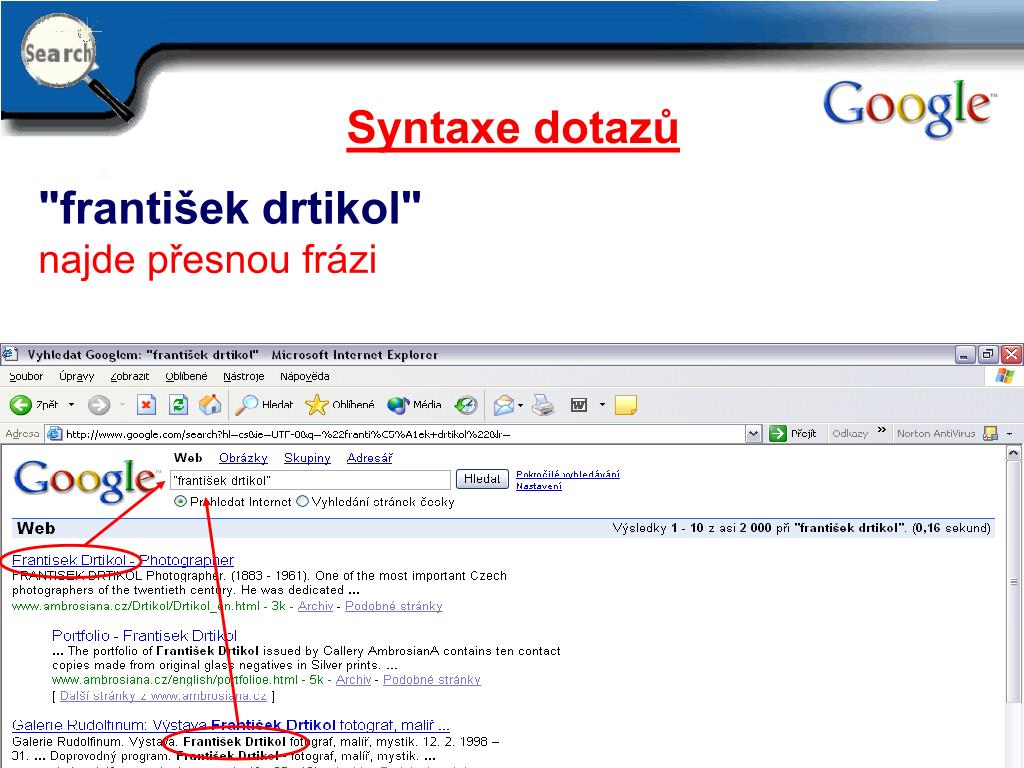Screen dimensions: 1024x768
Task: Open the Oblíbené menu
Action: click(186, 377)
